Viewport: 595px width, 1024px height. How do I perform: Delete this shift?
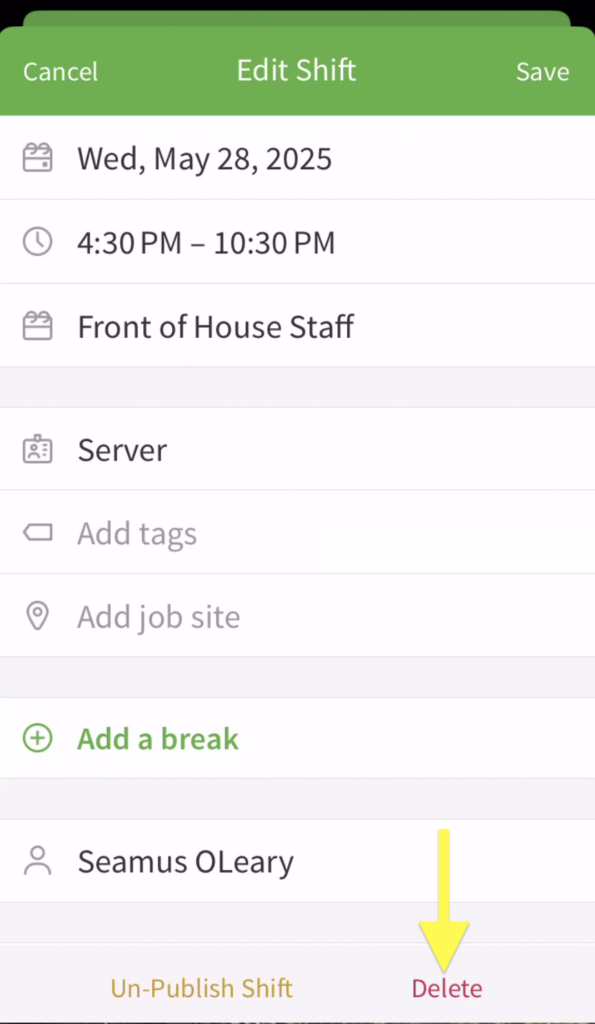[447, 988]
